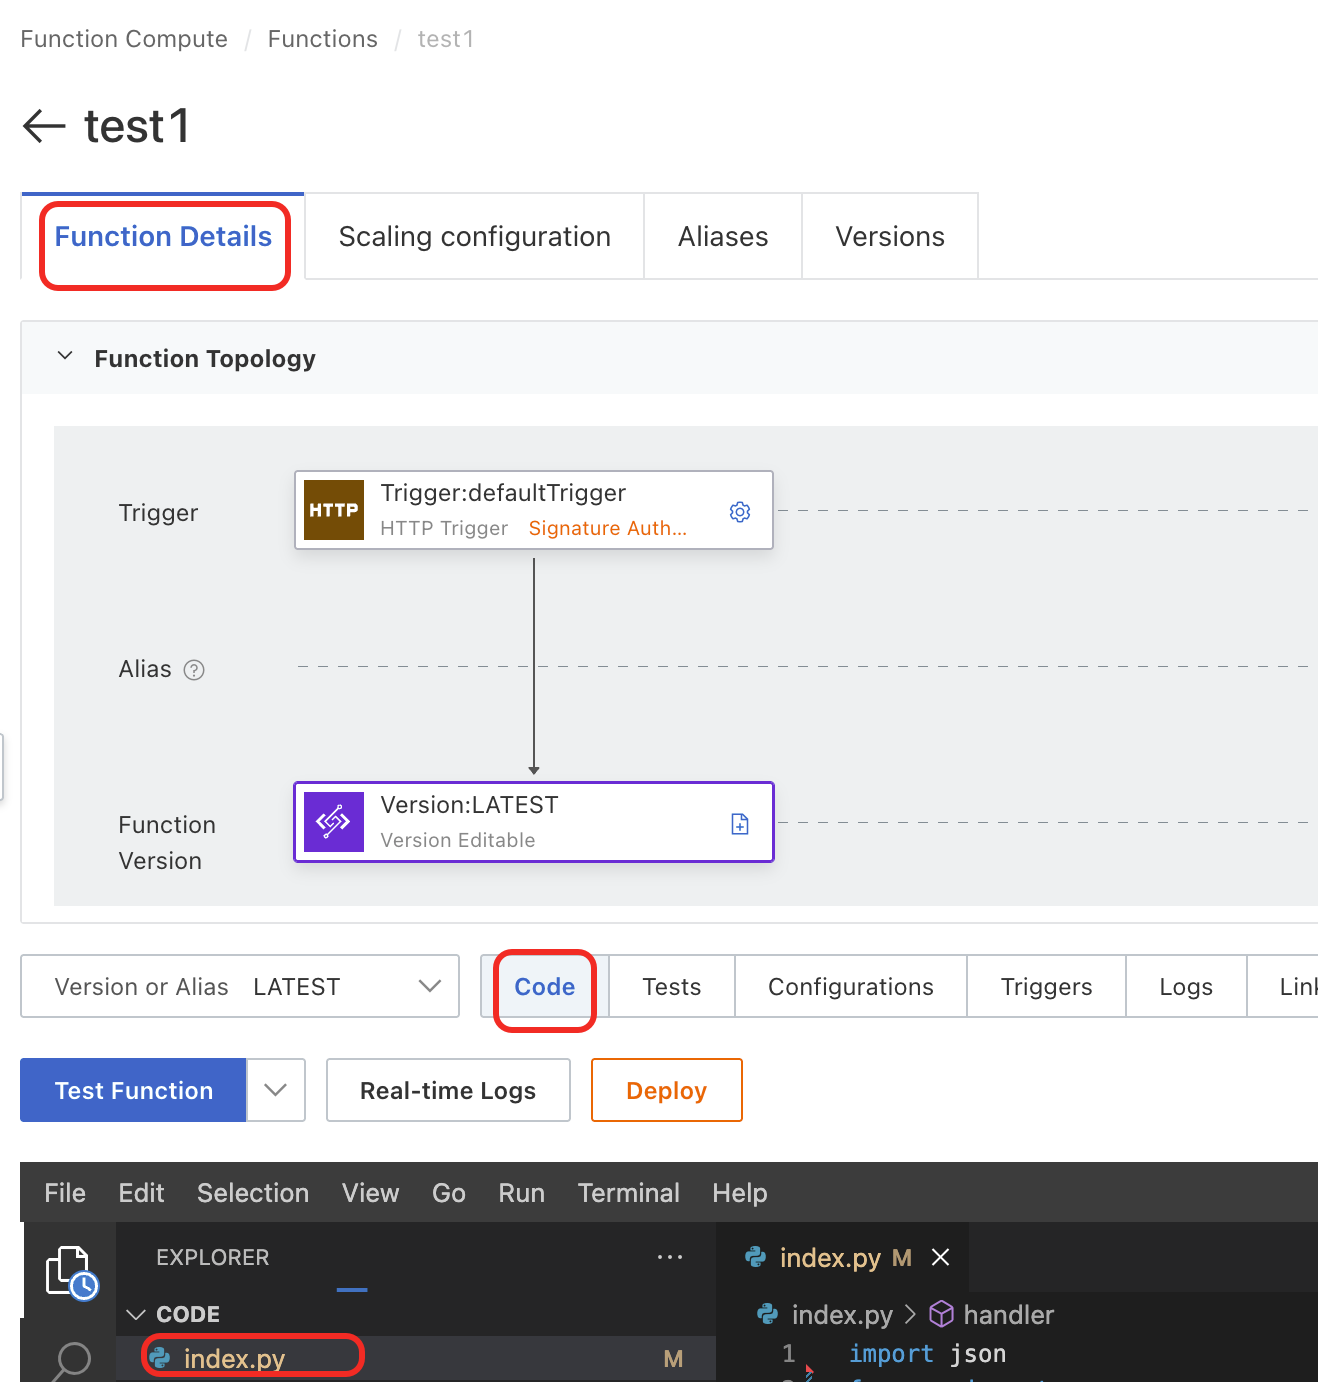Open the Explorer files icon in the activity bar
The image size is (1318, 1382).
(x=71, y=1272)
